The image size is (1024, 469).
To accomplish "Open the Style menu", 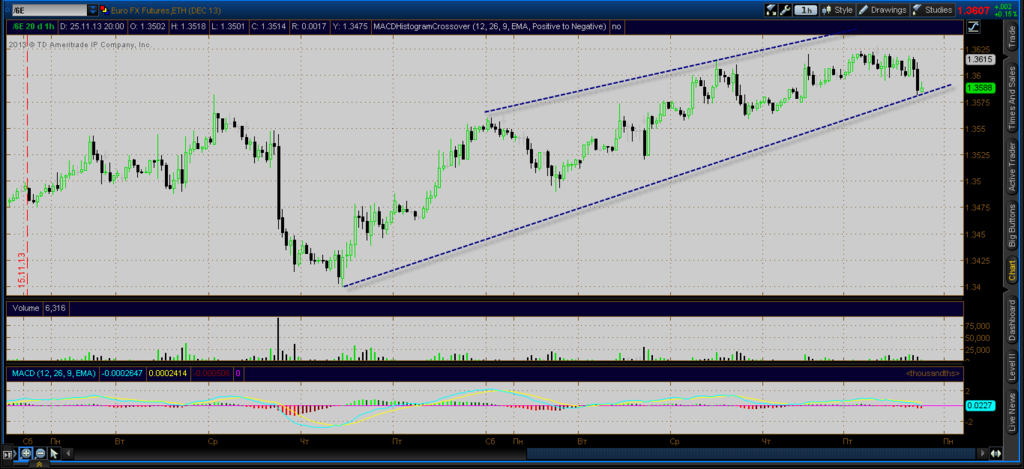I will (x=838, y=10).
